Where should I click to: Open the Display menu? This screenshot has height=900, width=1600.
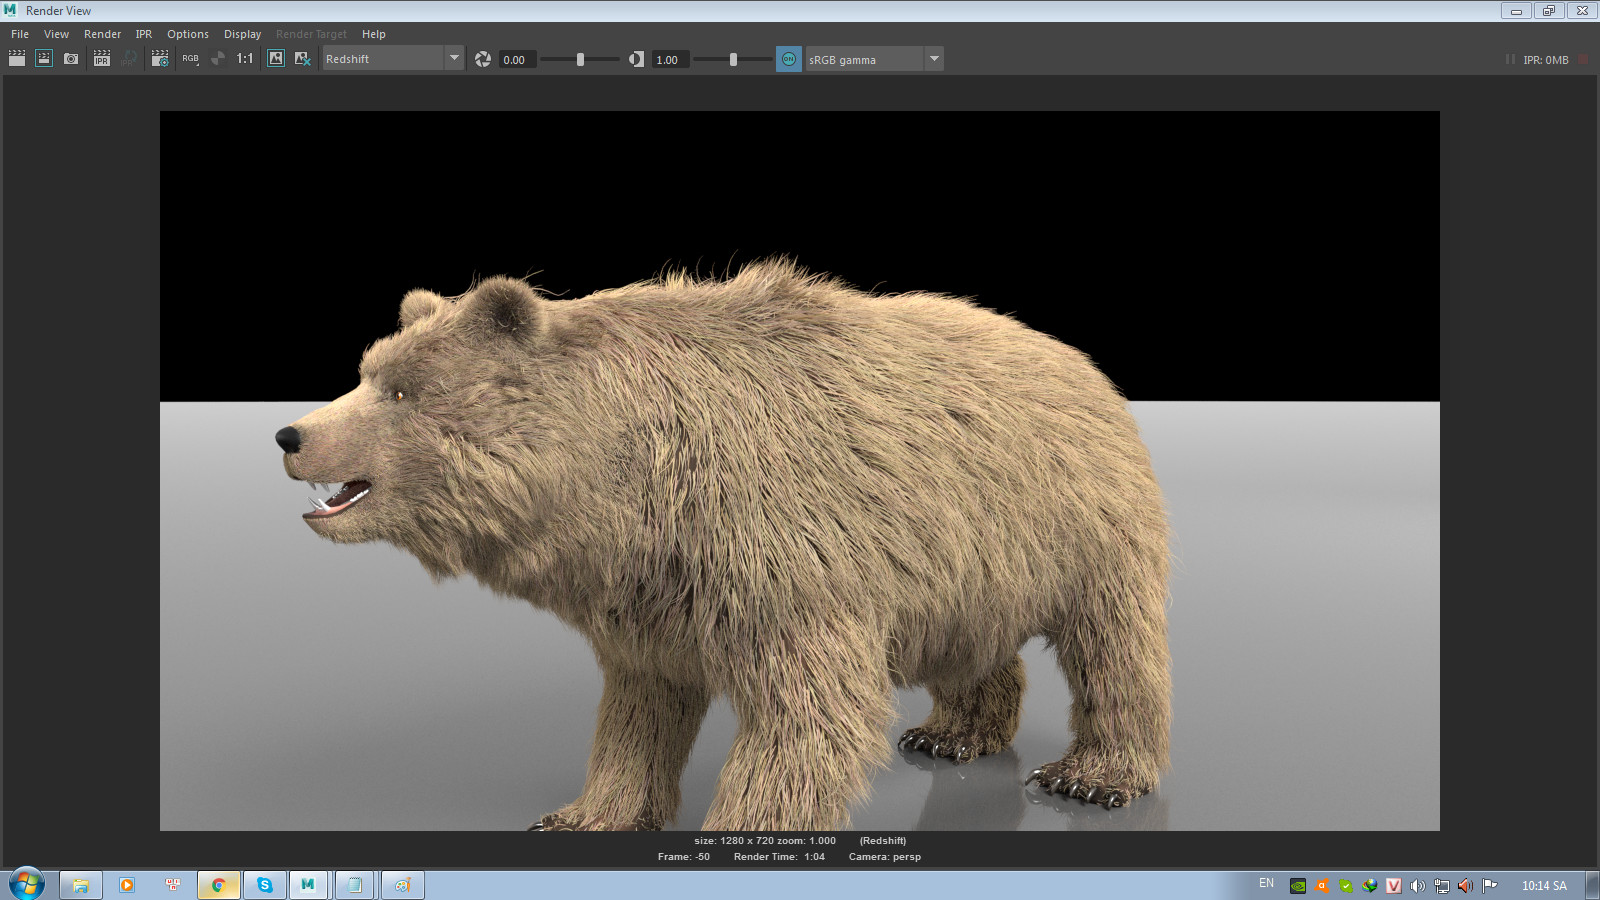242,33
